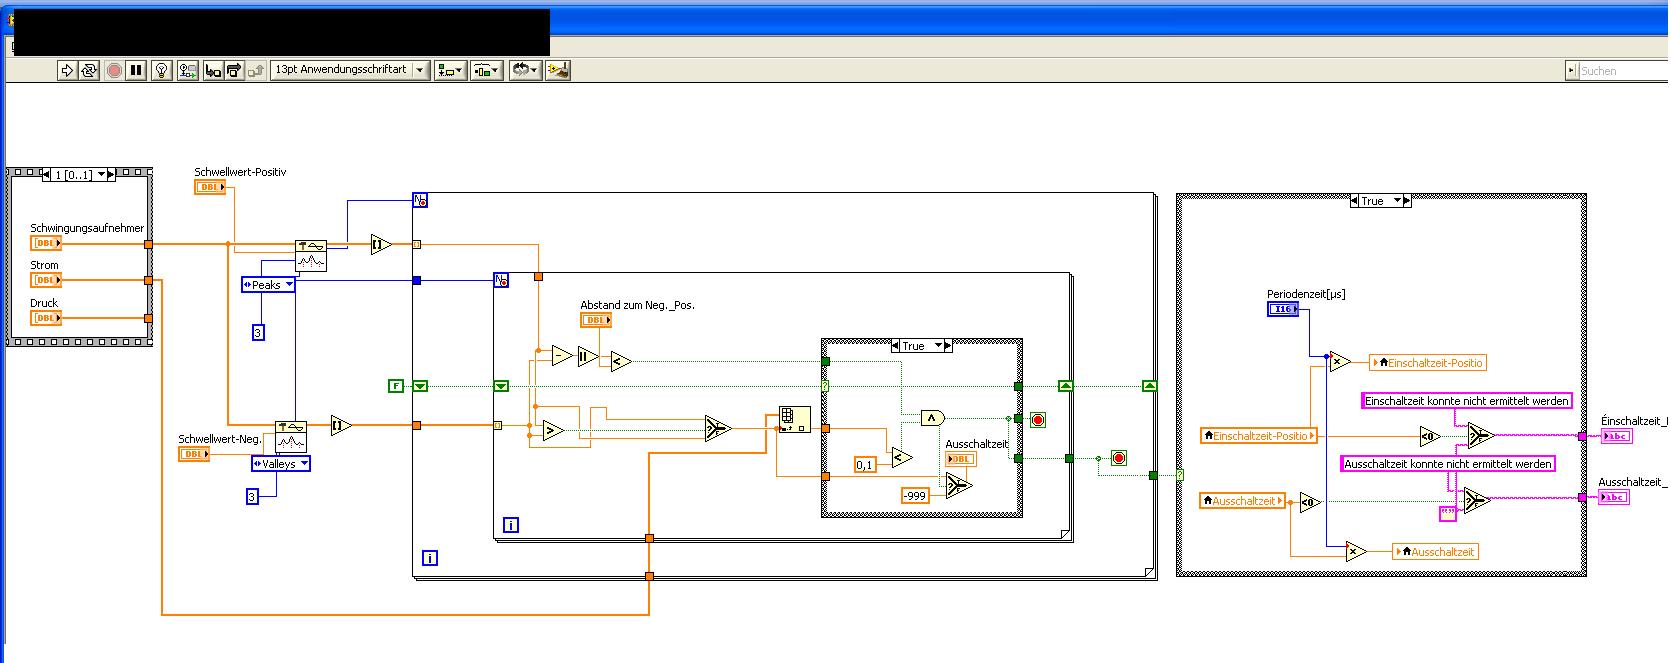The image size is (1671, 663).
Task: Click the Clean Up Diagram button
Action: click(x=558, y=70)
